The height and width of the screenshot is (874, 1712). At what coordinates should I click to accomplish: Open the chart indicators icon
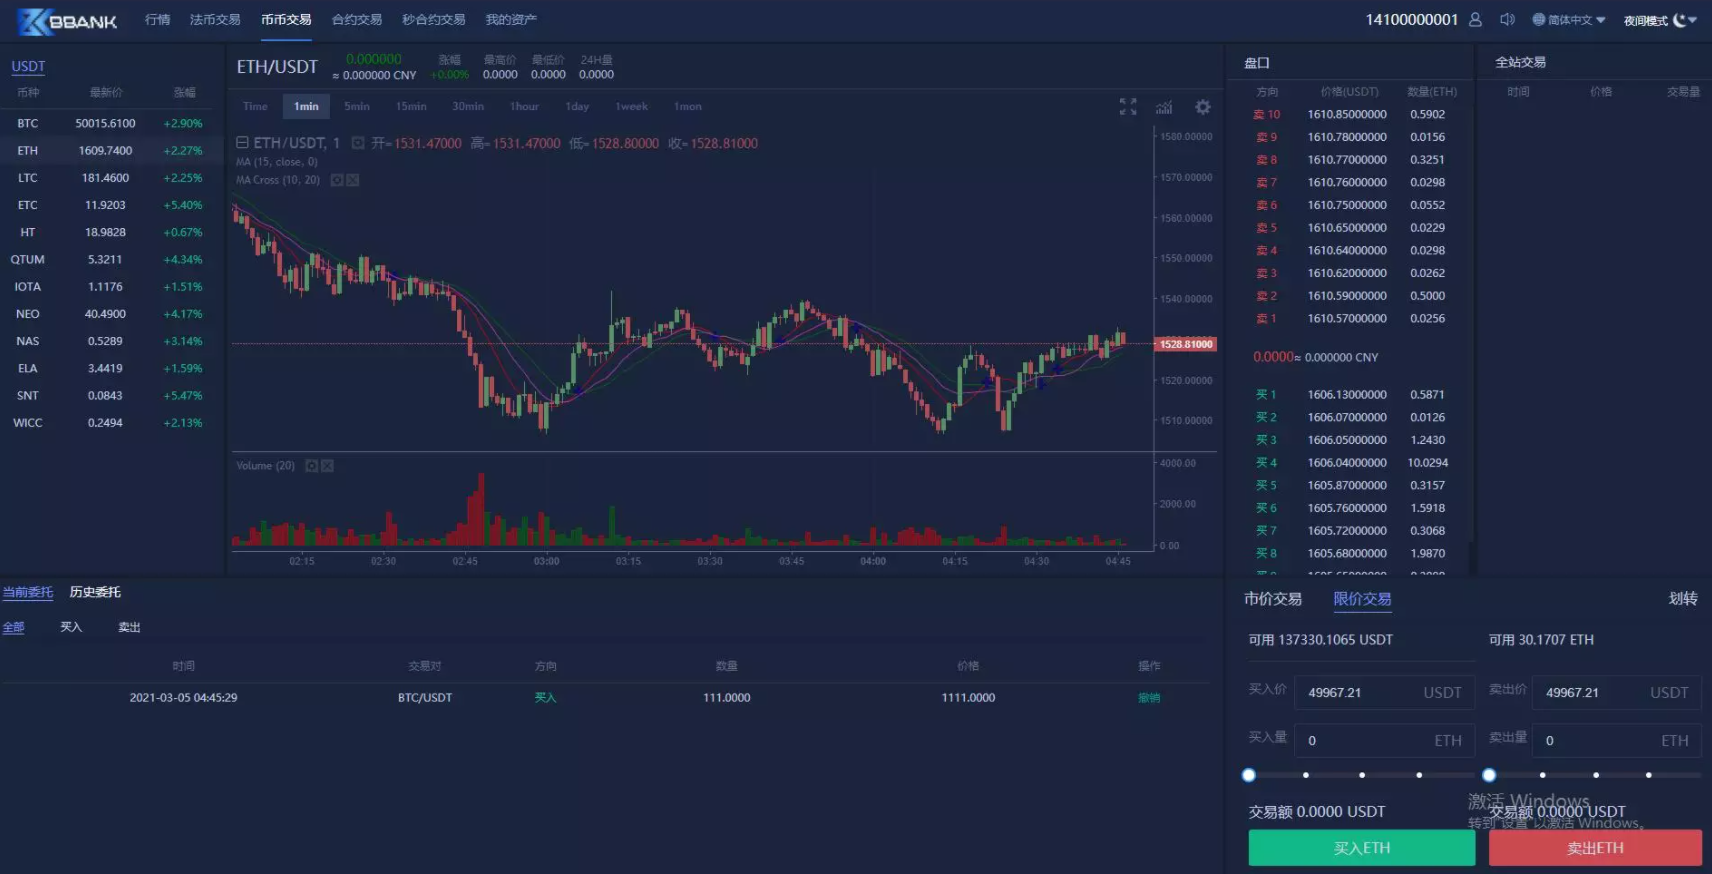point(1164,107)
